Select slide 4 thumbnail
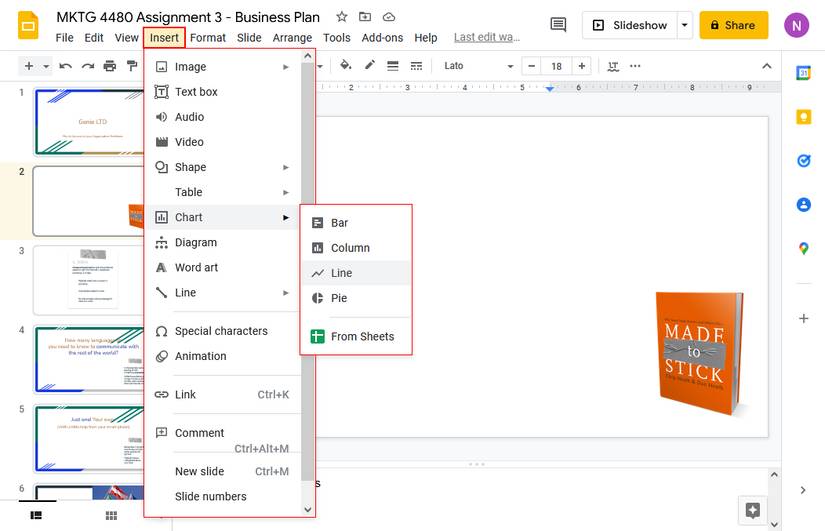 [89, 359]
